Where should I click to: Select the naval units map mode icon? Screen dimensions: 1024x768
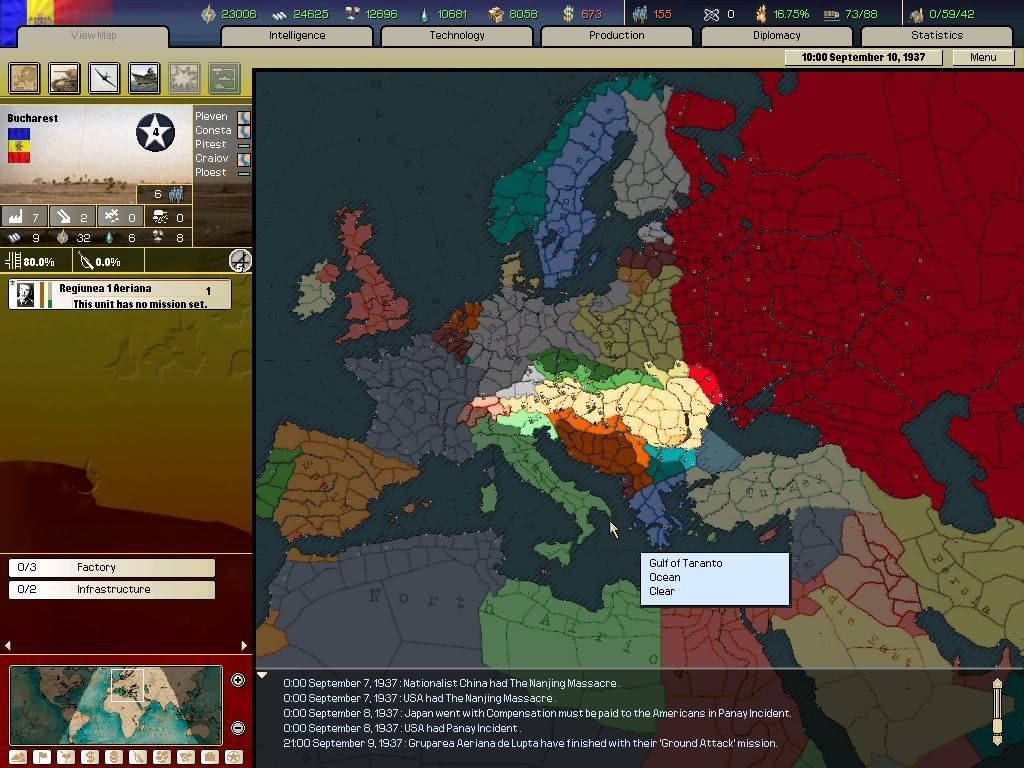(x=144, y=77)
